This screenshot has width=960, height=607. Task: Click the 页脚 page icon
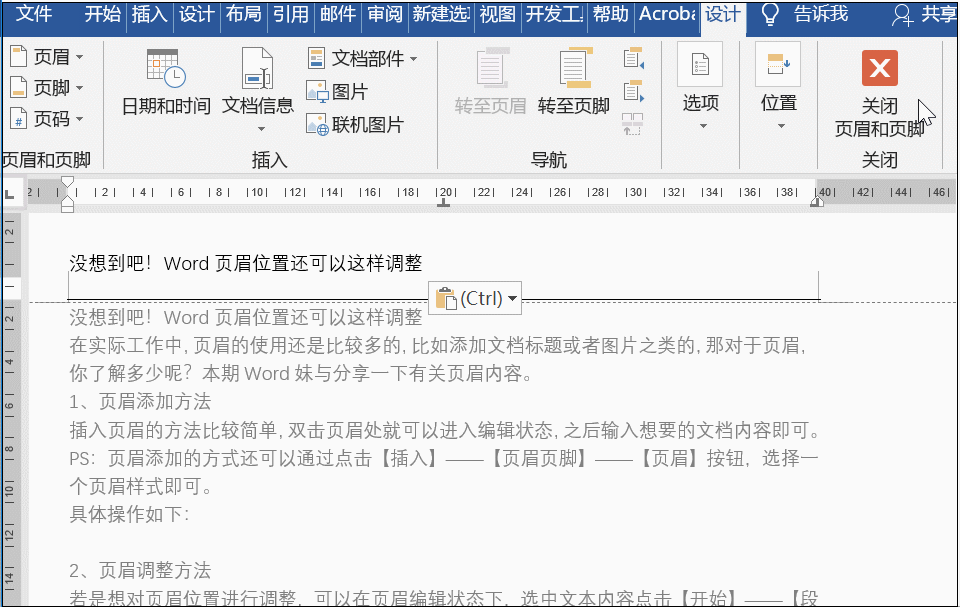(18, 87)
